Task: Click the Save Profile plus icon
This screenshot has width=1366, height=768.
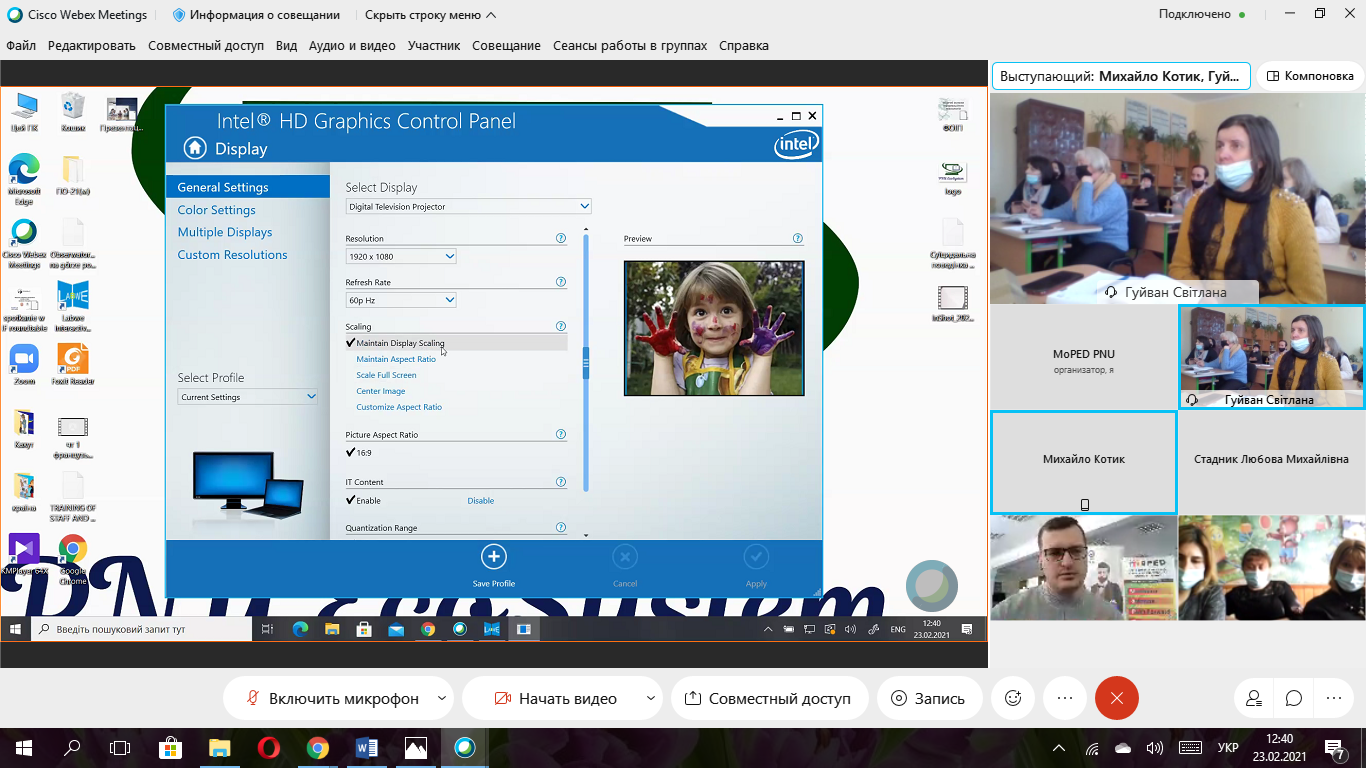Action: [x=494, y=557]
